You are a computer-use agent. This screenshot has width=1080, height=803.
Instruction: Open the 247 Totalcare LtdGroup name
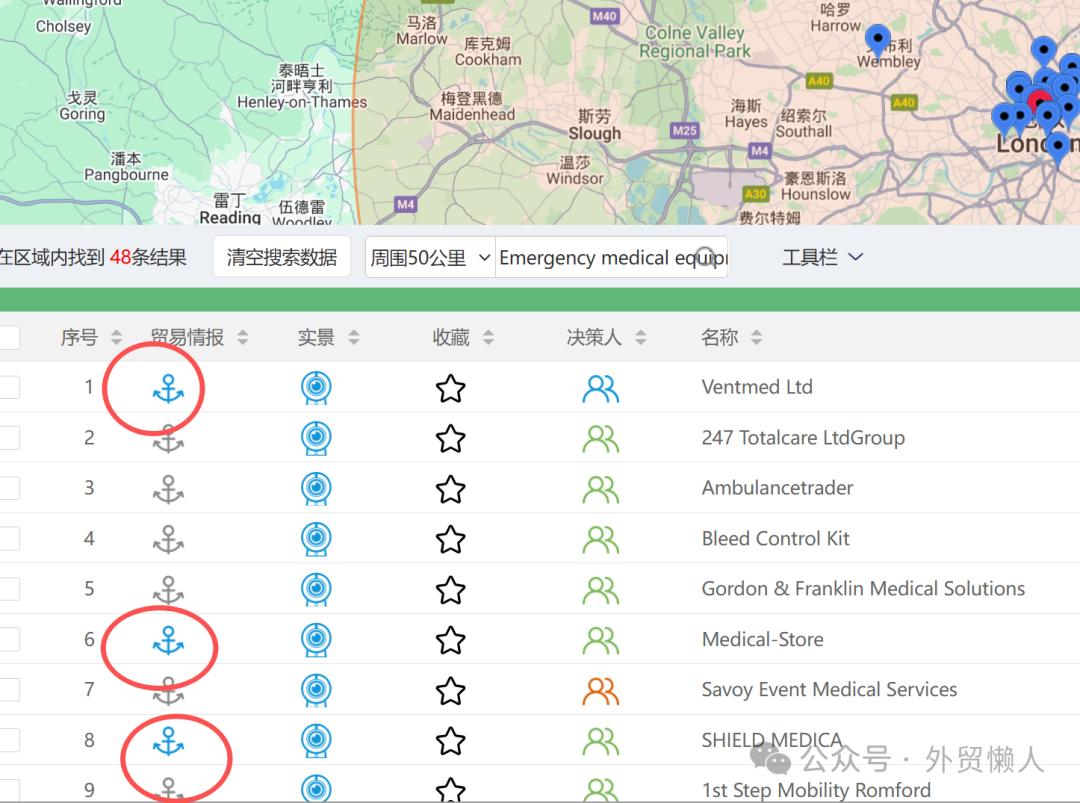coord(803,438)
